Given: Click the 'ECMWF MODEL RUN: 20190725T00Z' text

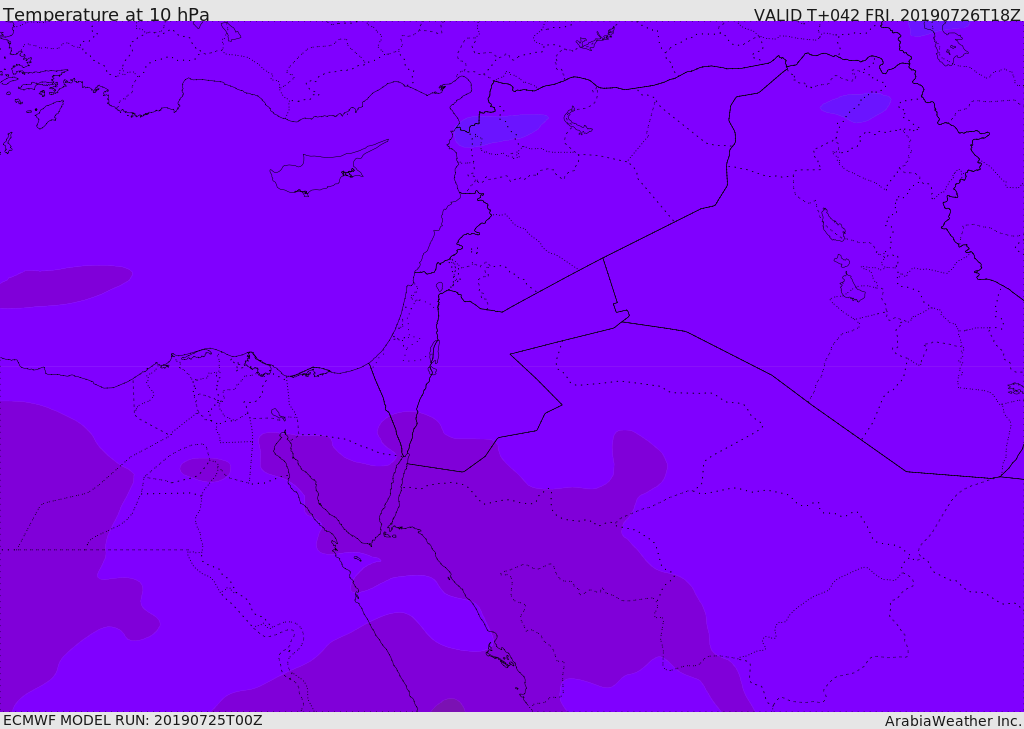Looking at the screenshot, I should click(x=133, y=720).
